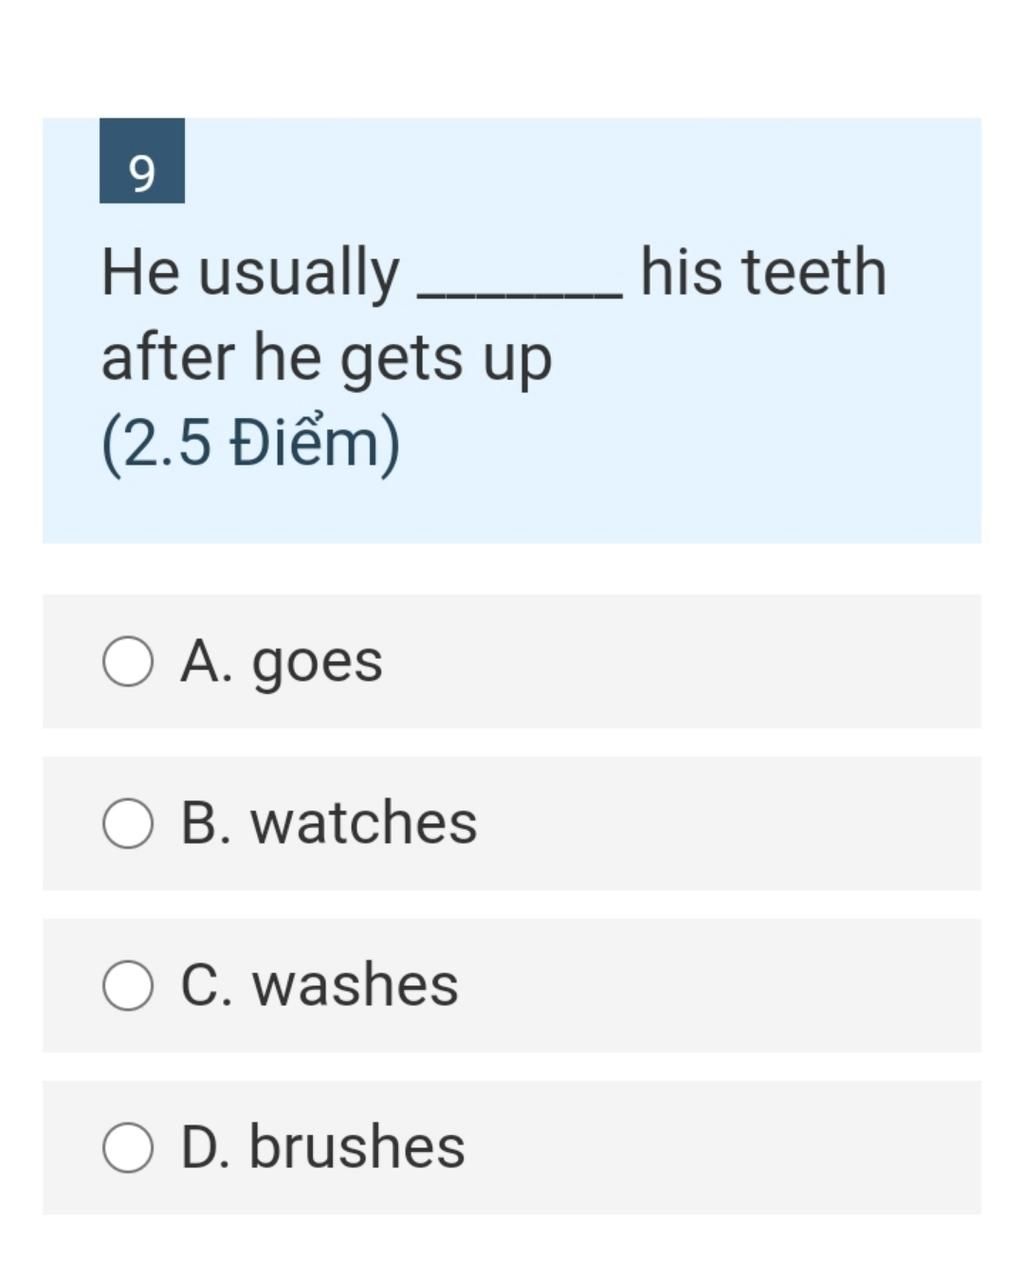Select the radio button for C. washes
The height and width of the screenshot is (1280, 1024).
[128, 986]
